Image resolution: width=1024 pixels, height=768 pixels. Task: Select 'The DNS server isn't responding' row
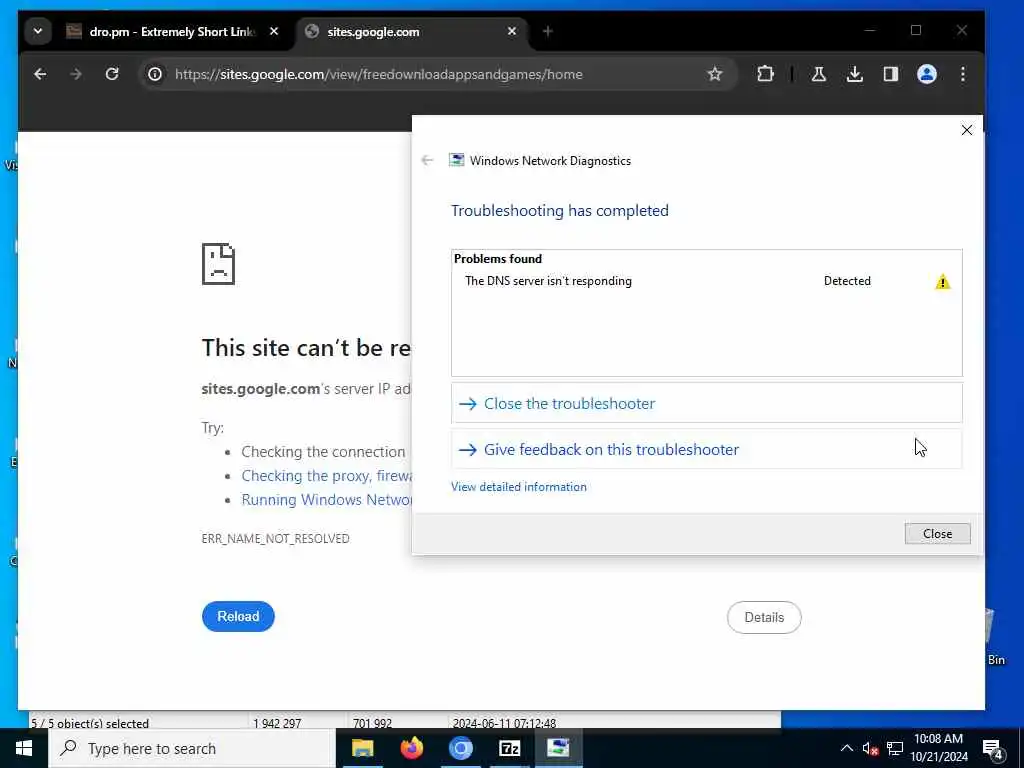(x=707, y=281)
